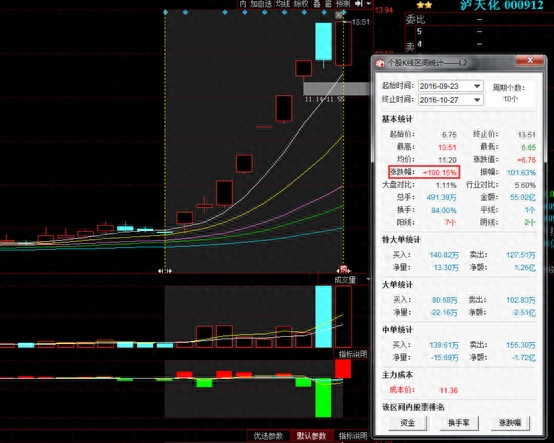Screen dimensions: 554x443
Task: Toggle 均线 moving averages button
Action: 283,4
